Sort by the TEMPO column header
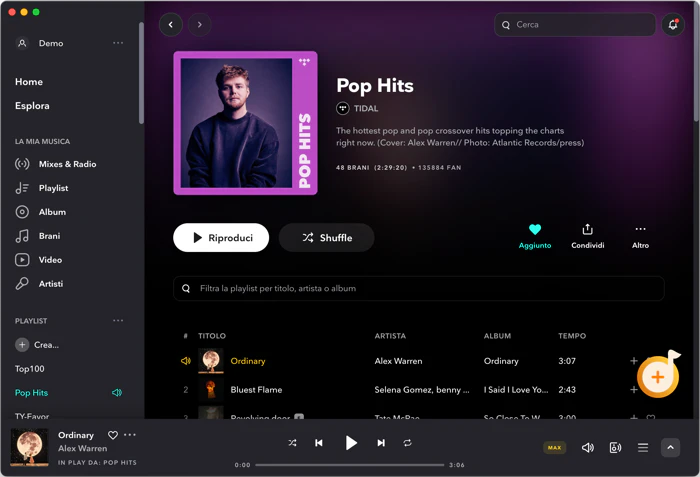Screen dimensions: 700x477 tap(572, 336)
